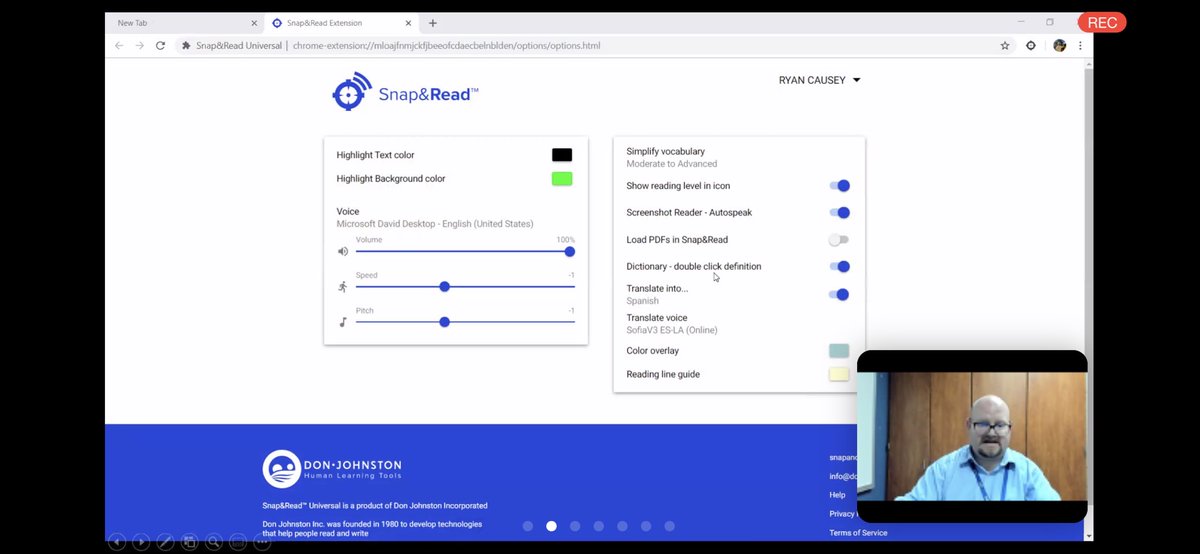Click the Don Johnston round logo
This screenshot has height=554, width=1200.
(281, 468)
